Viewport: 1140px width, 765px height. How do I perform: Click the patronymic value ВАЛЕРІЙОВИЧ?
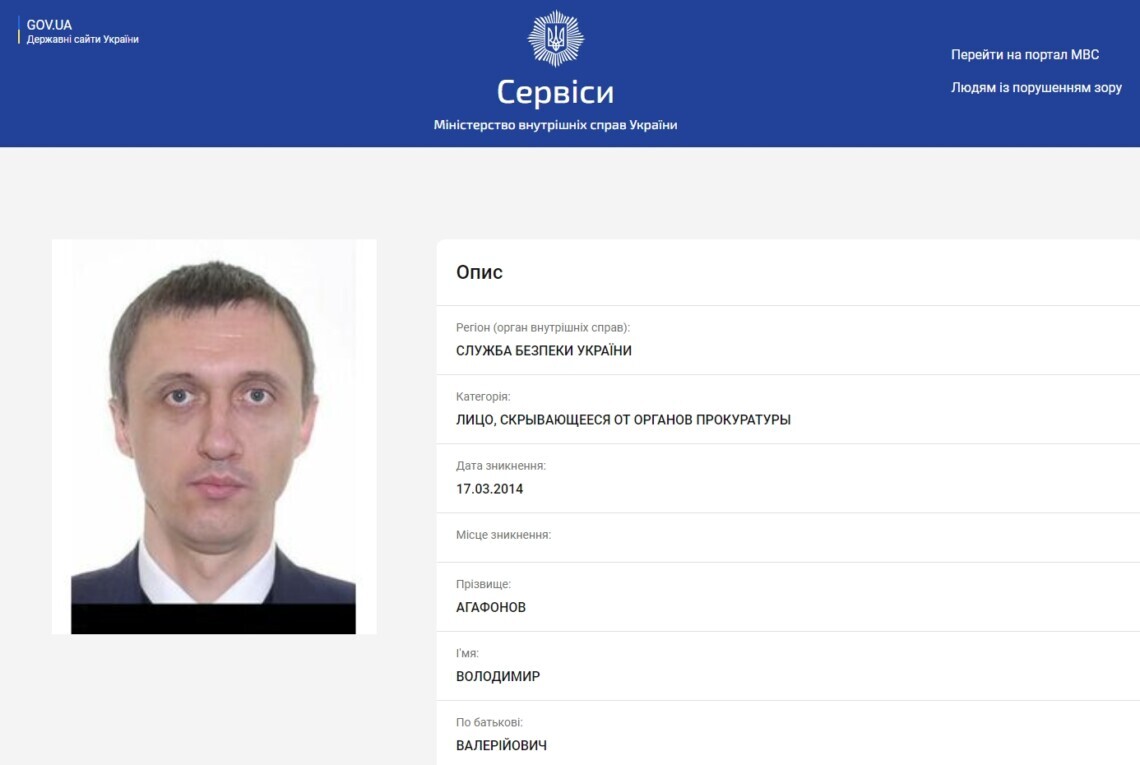click(x=502, y=745)
